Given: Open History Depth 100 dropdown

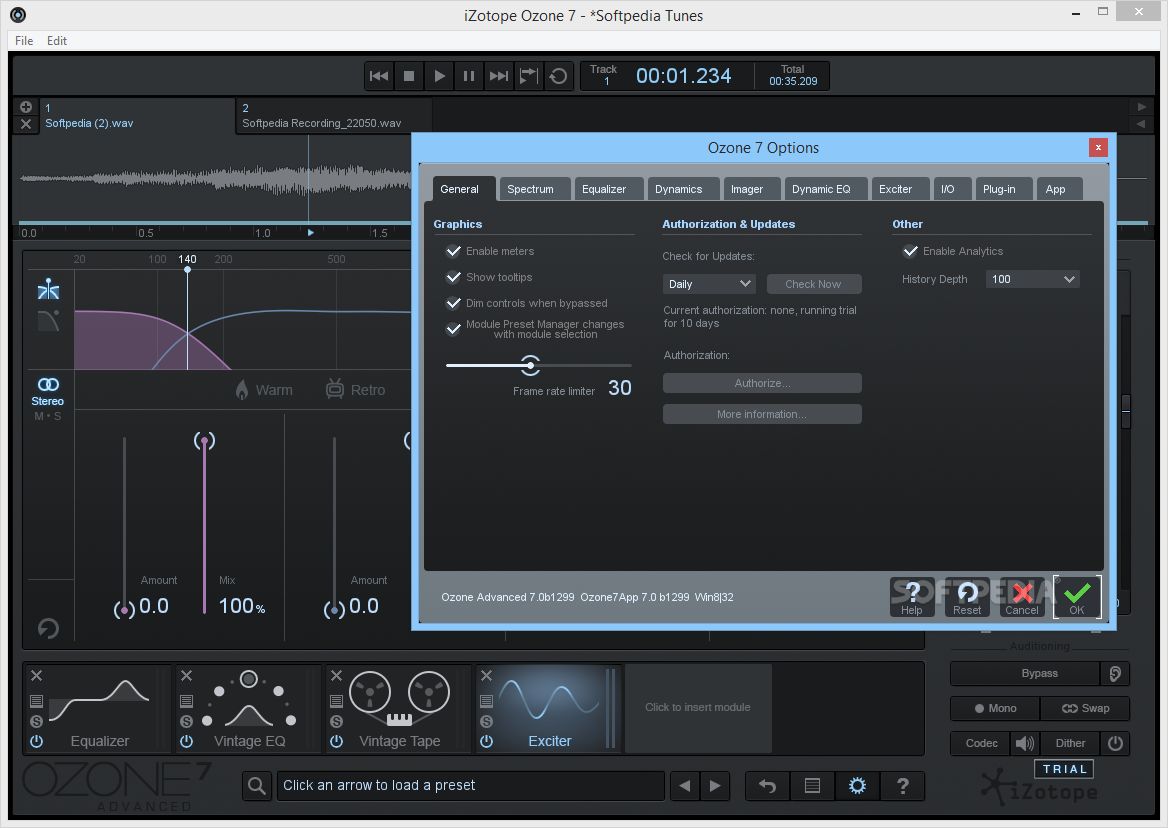Looking at the screenshot, I should coord(1032,279).
